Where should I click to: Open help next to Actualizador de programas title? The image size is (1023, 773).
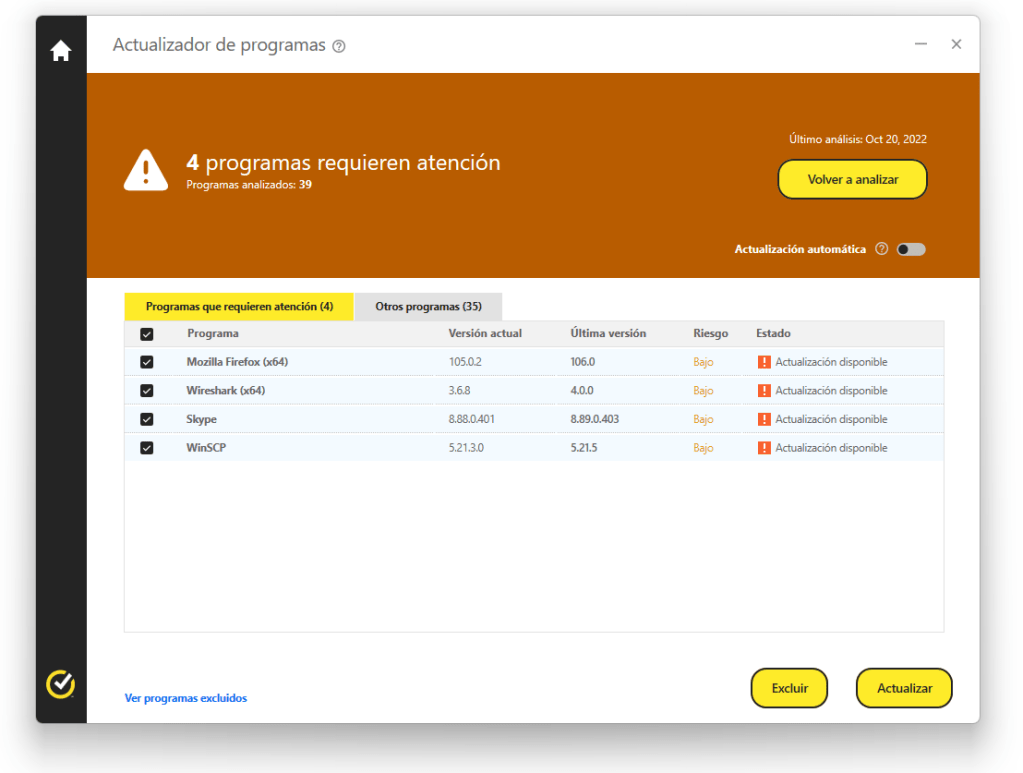(339, 45)
